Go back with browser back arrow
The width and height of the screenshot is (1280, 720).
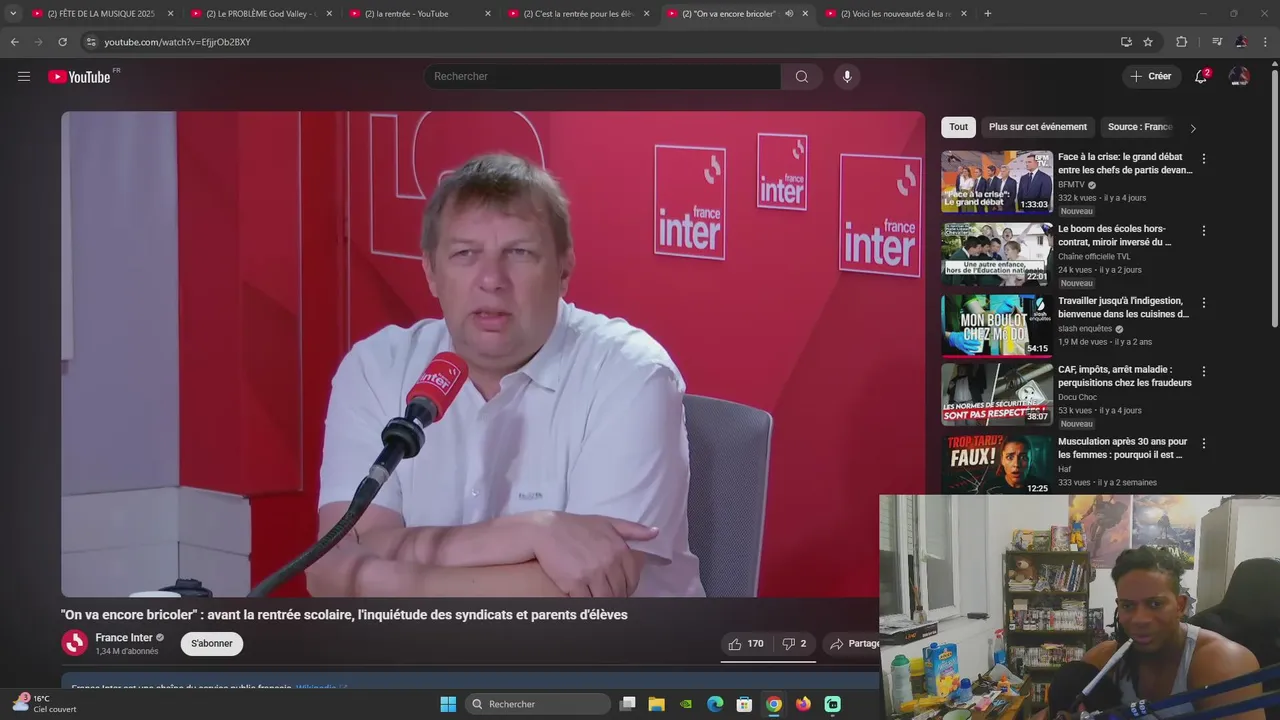coord(14,42)
